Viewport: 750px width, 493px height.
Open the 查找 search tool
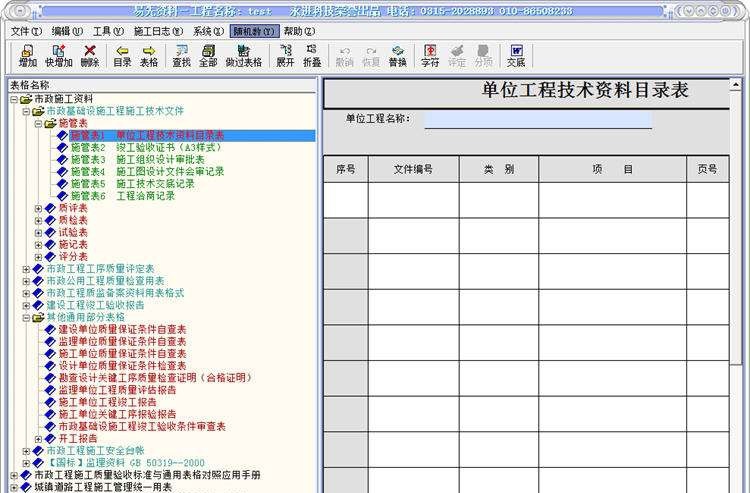(x=182, y=55)
